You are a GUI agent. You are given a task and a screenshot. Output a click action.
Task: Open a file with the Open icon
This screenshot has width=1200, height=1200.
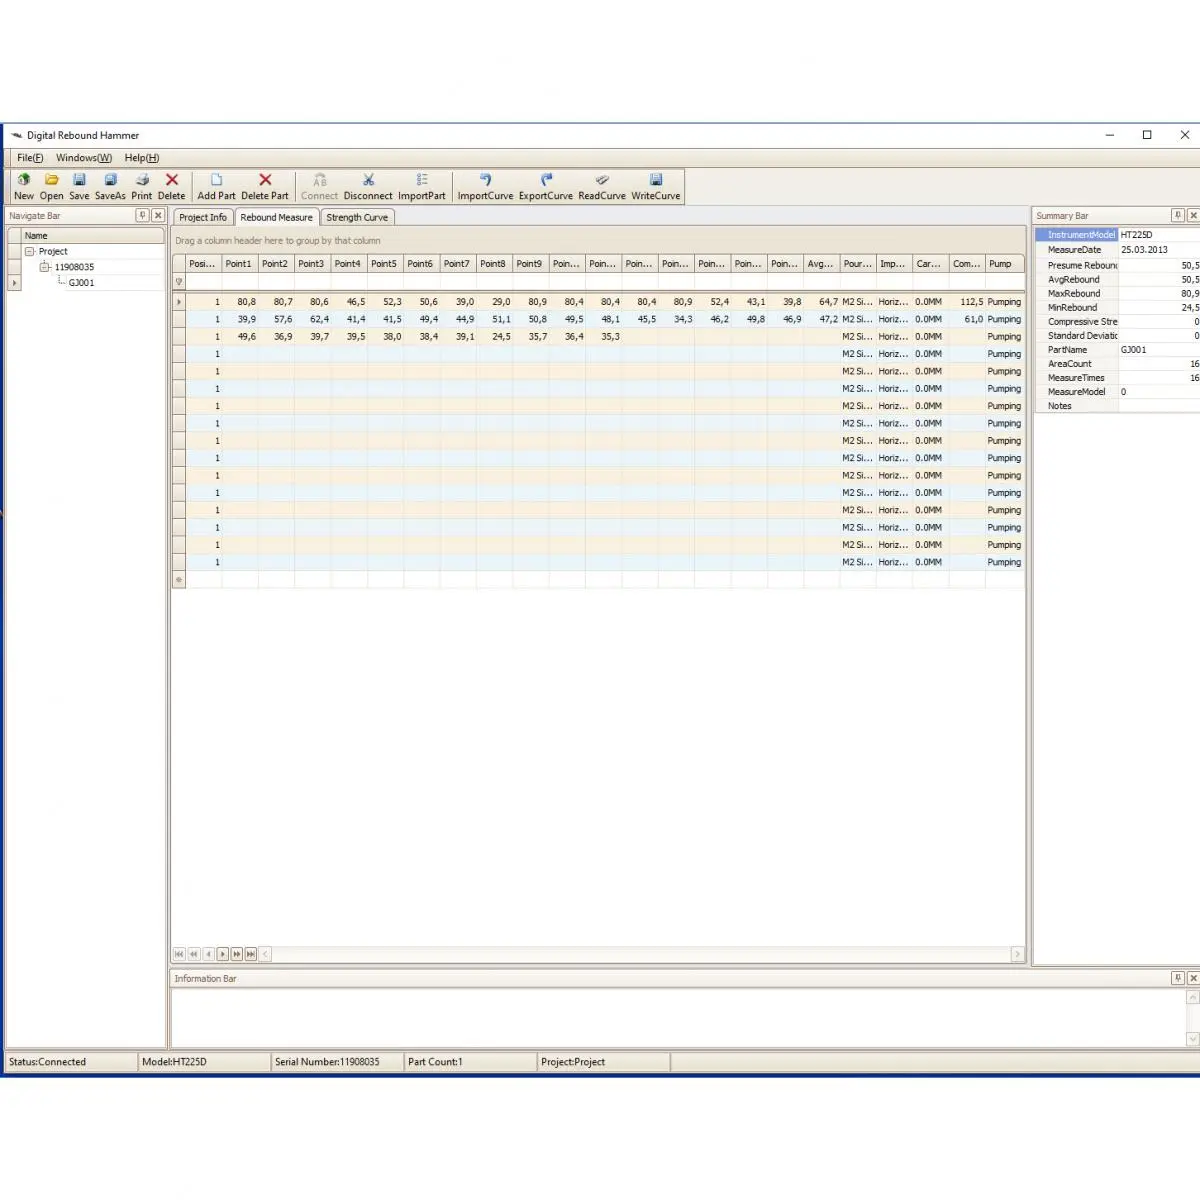(x=51, y=181)
